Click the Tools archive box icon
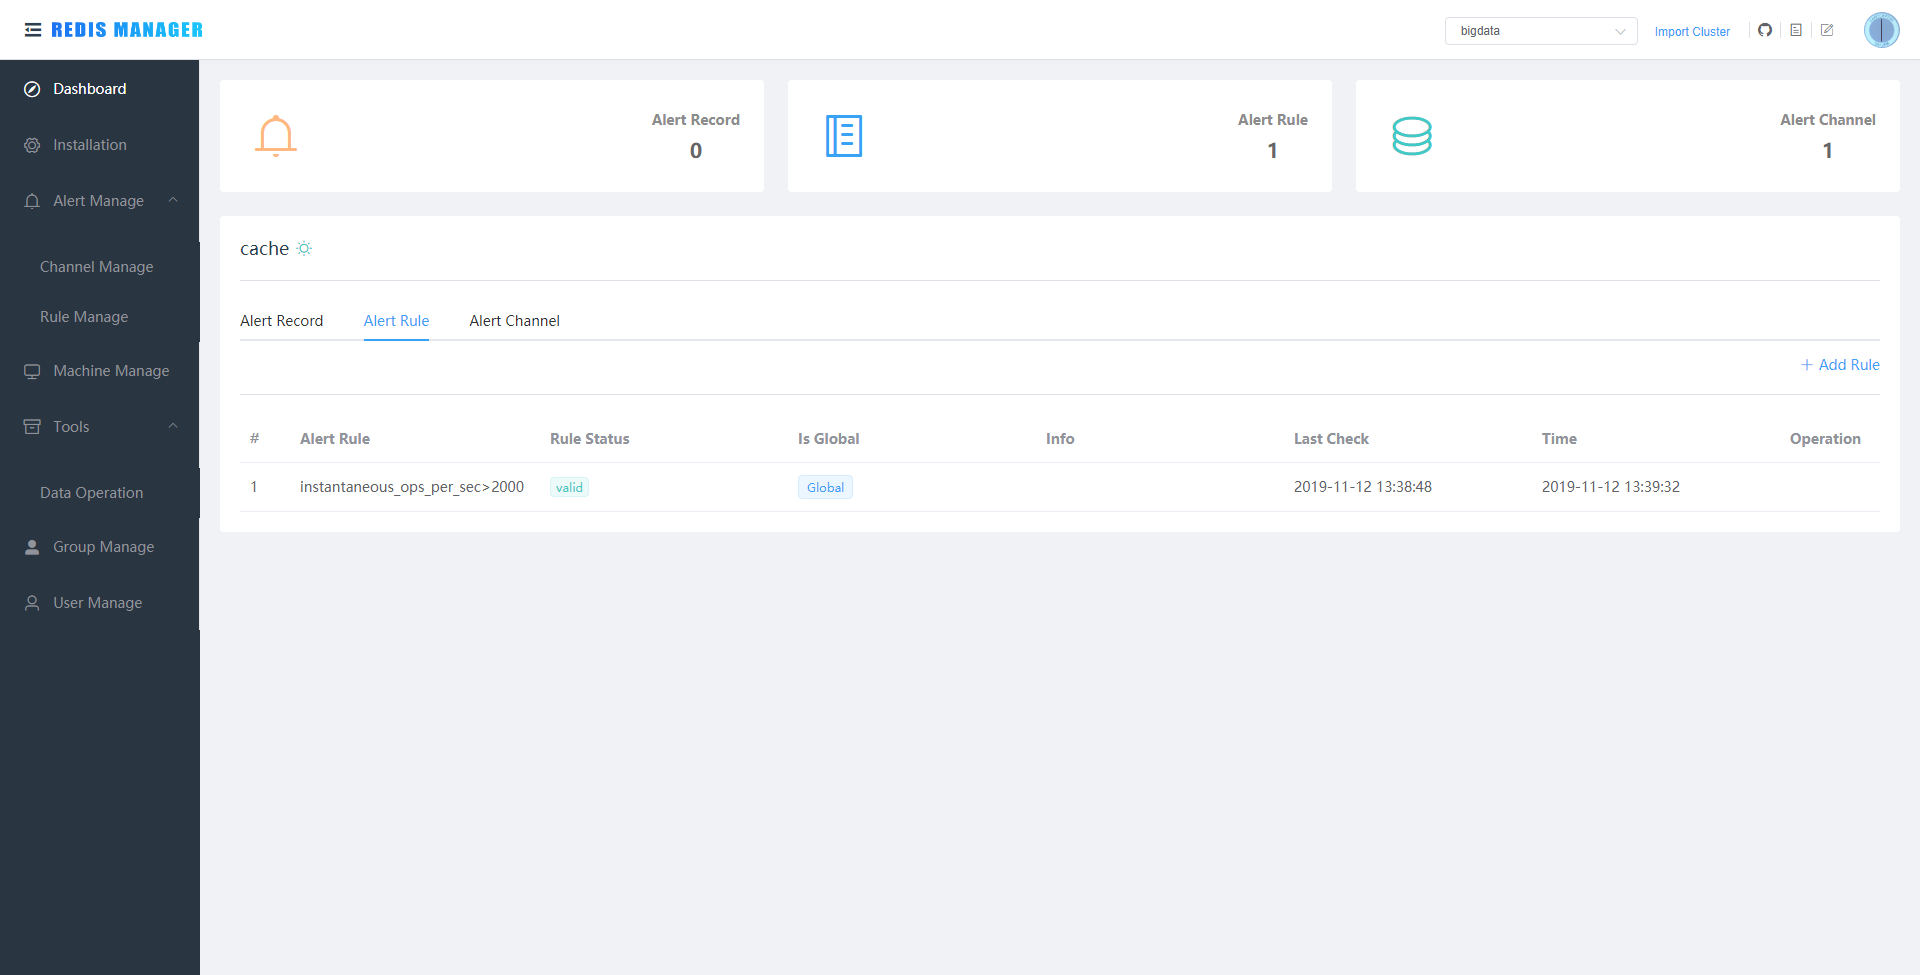This screenshot has width=1920, height=975. coord(32,427)
